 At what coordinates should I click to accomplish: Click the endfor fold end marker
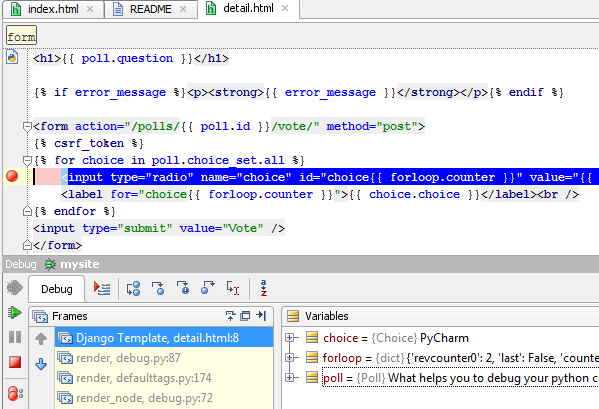(27, 211)
